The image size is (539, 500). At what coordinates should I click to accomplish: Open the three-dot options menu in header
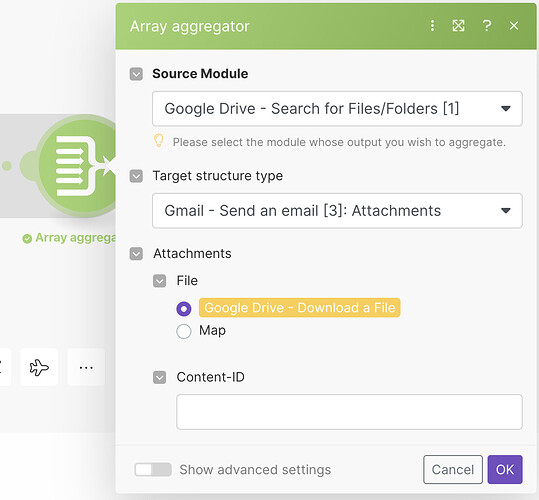(432, 25)
